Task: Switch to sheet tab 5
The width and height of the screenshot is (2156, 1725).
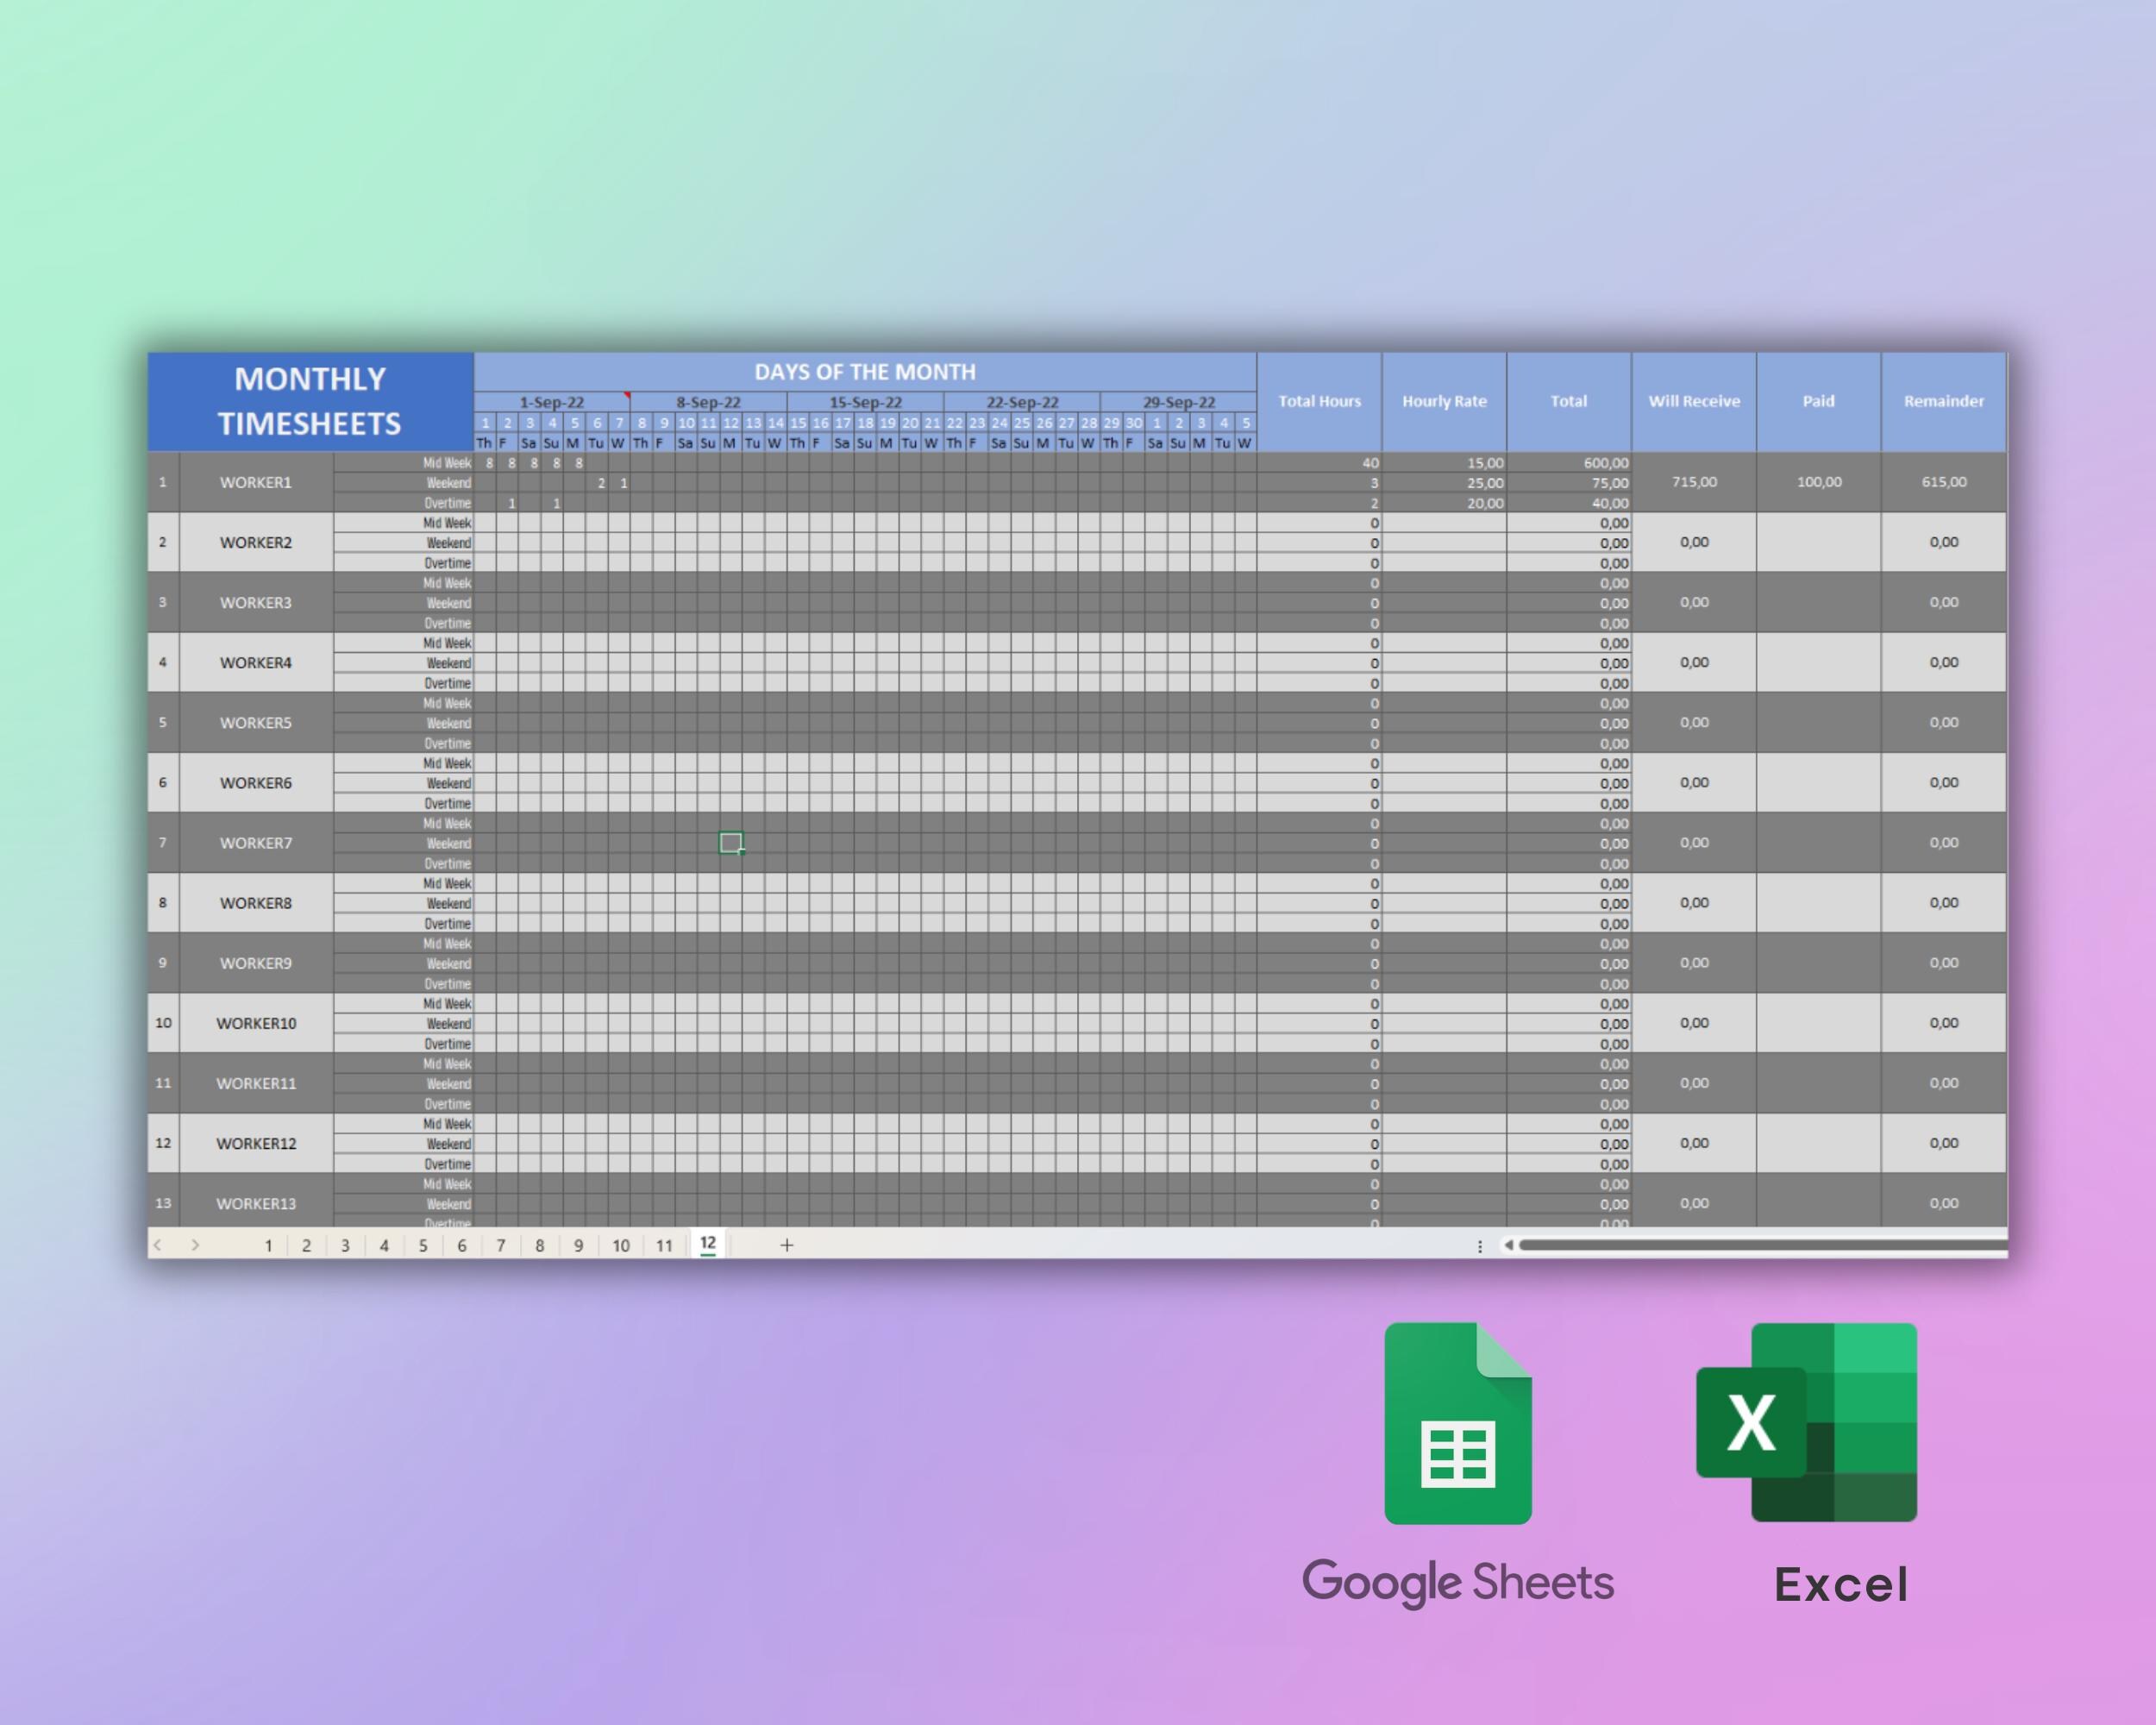Action: [x=423, y=1245]
